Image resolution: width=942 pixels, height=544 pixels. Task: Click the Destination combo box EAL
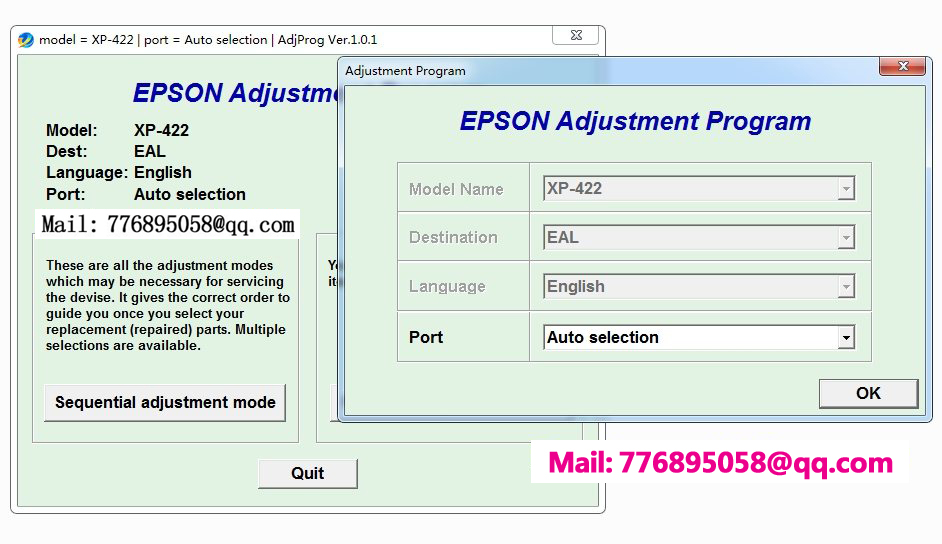click(x=699, y=237)
